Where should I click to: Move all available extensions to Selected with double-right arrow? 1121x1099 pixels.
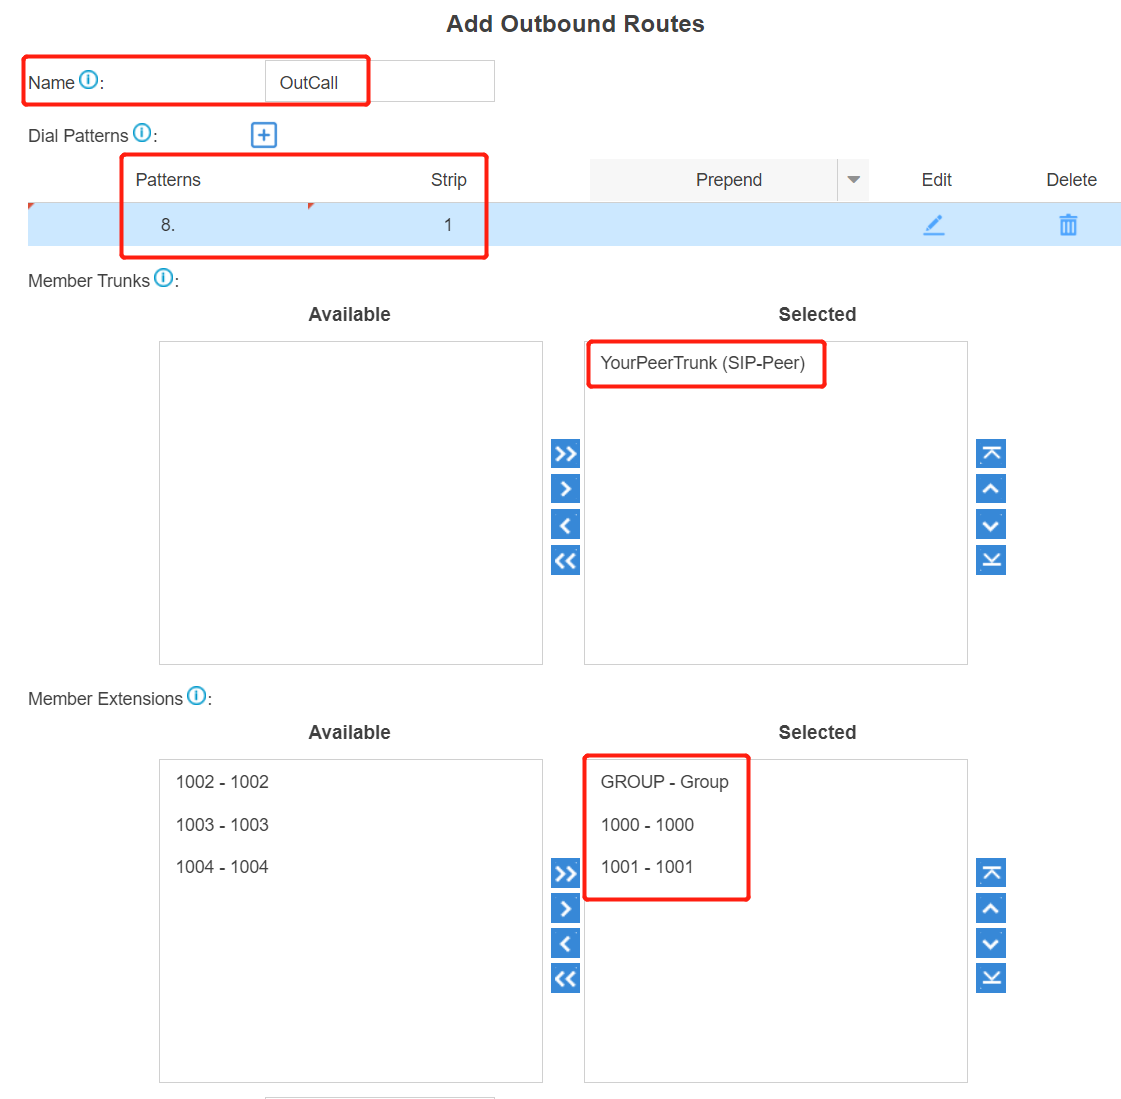565,872
